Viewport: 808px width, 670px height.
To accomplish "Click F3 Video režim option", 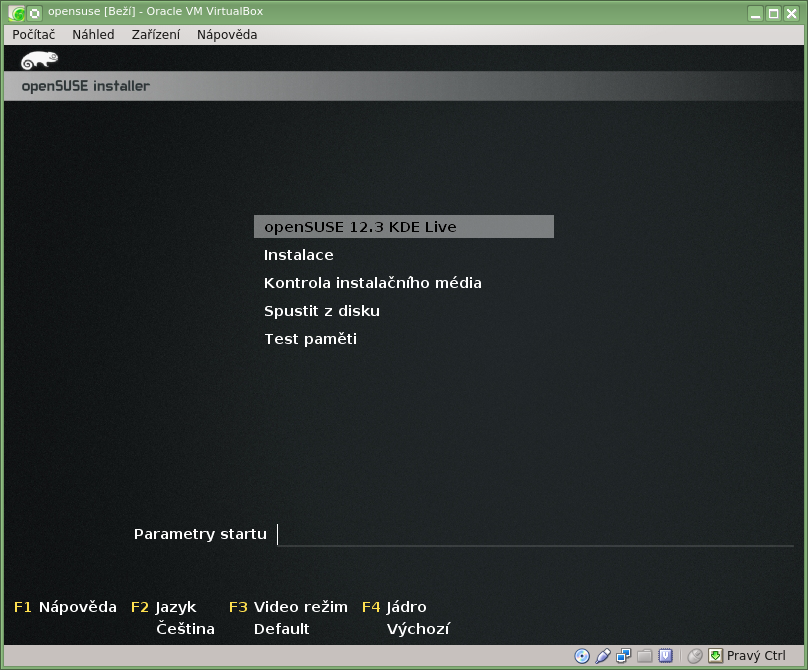I will (x=288, y=607).
